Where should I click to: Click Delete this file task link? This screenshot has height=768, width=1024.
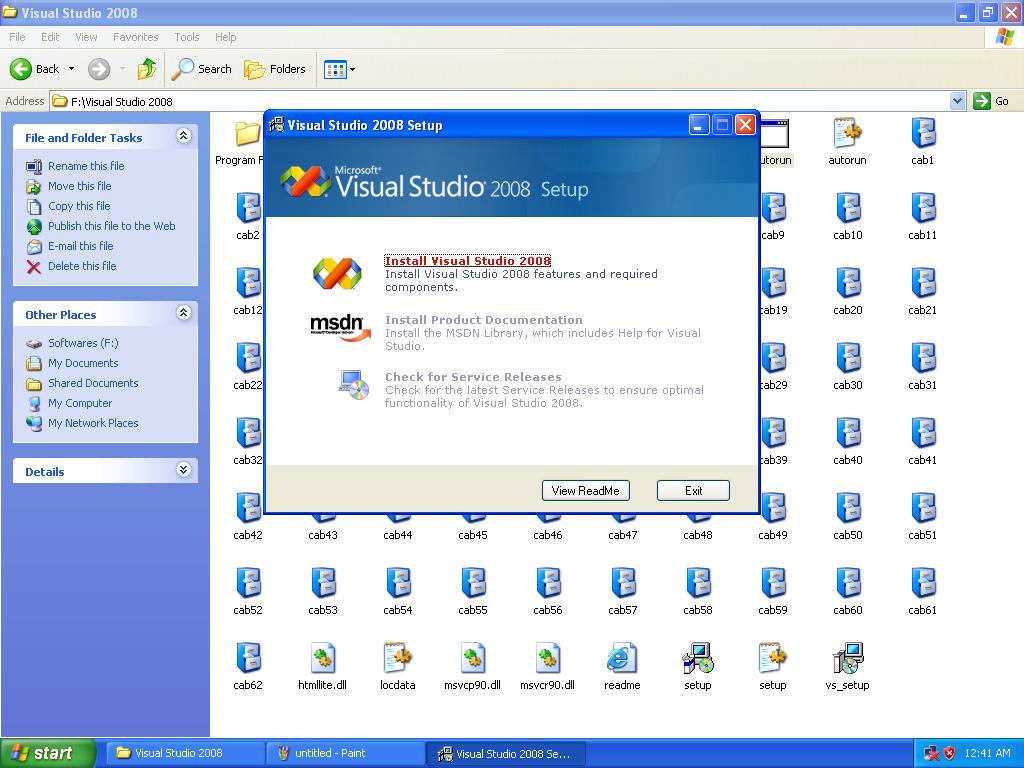(x=82, y=266)
